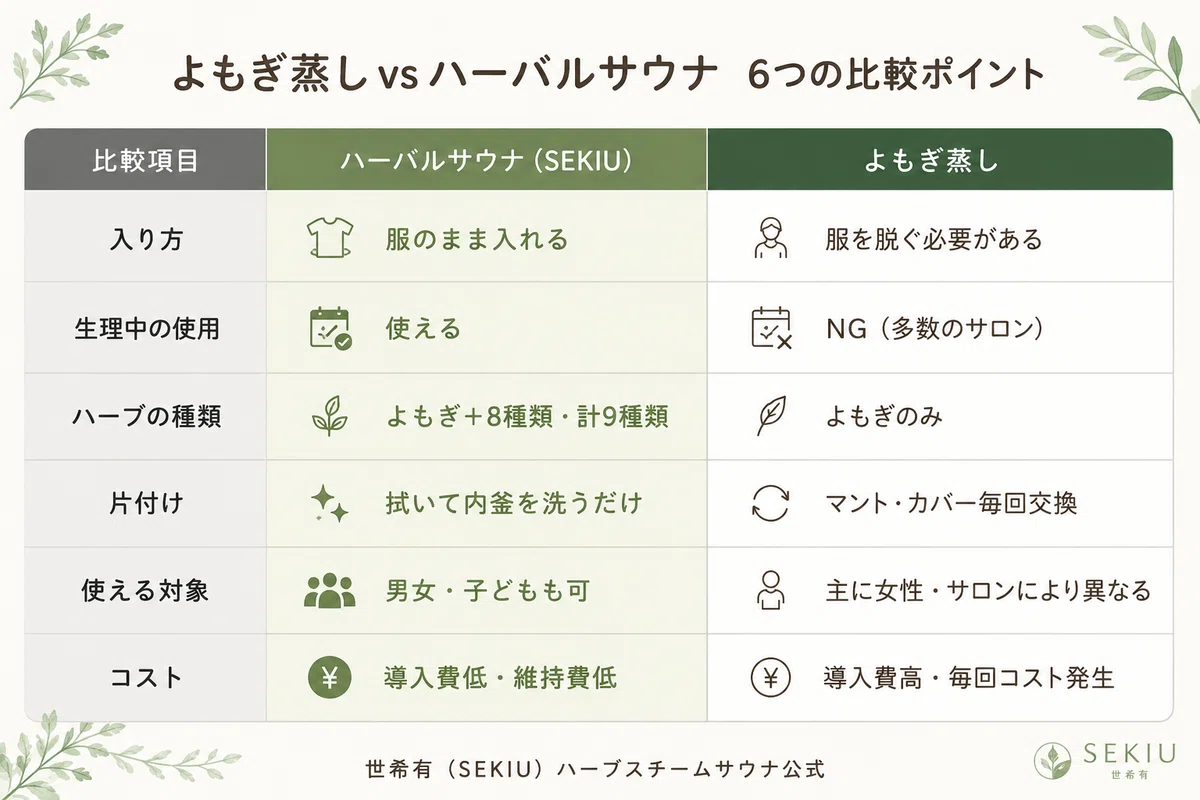This screenshot has height=800, width=1200.
Task: Select the sprout icon next to よもぎ+8種類
Action: pyautogui.click(x=329, y=416)
